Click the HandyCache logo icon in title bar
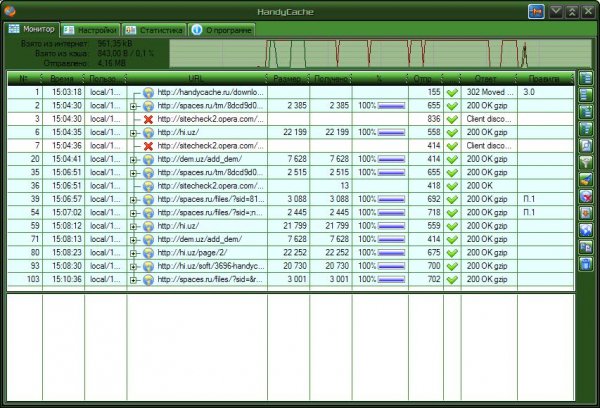Screen dimensions: 600x408 click(10, 11)
